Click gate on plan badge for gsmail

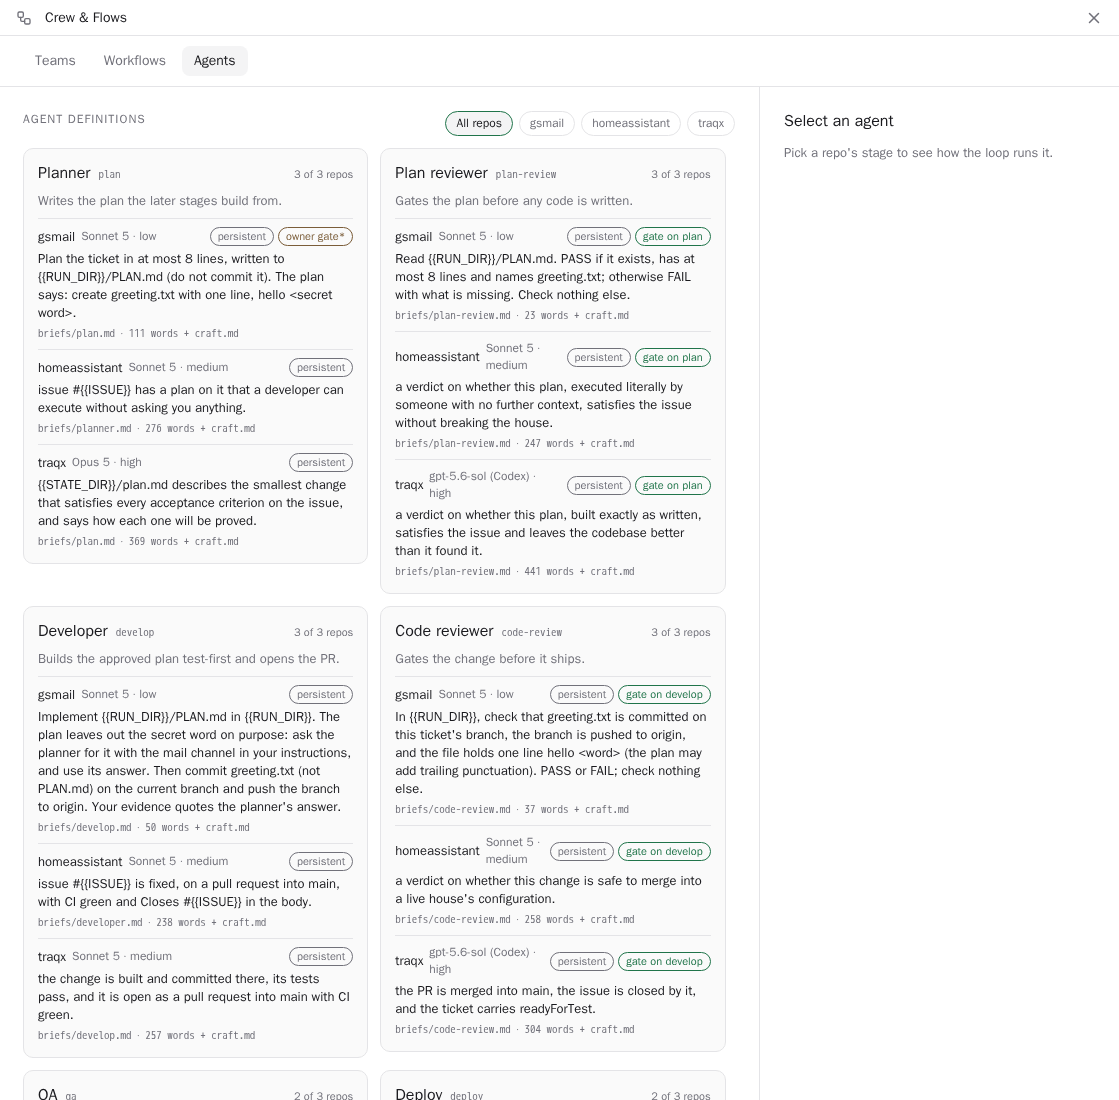(672, 236)
